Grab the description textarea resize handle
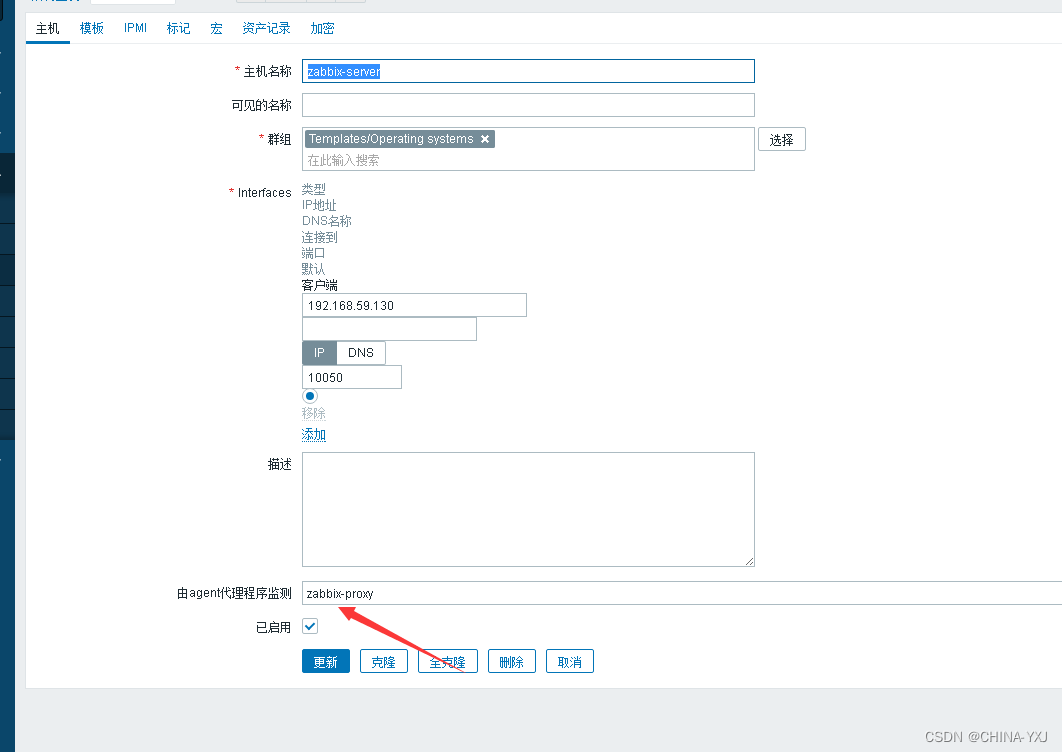This screenshot has height=752, width=1062. (749, 561)
